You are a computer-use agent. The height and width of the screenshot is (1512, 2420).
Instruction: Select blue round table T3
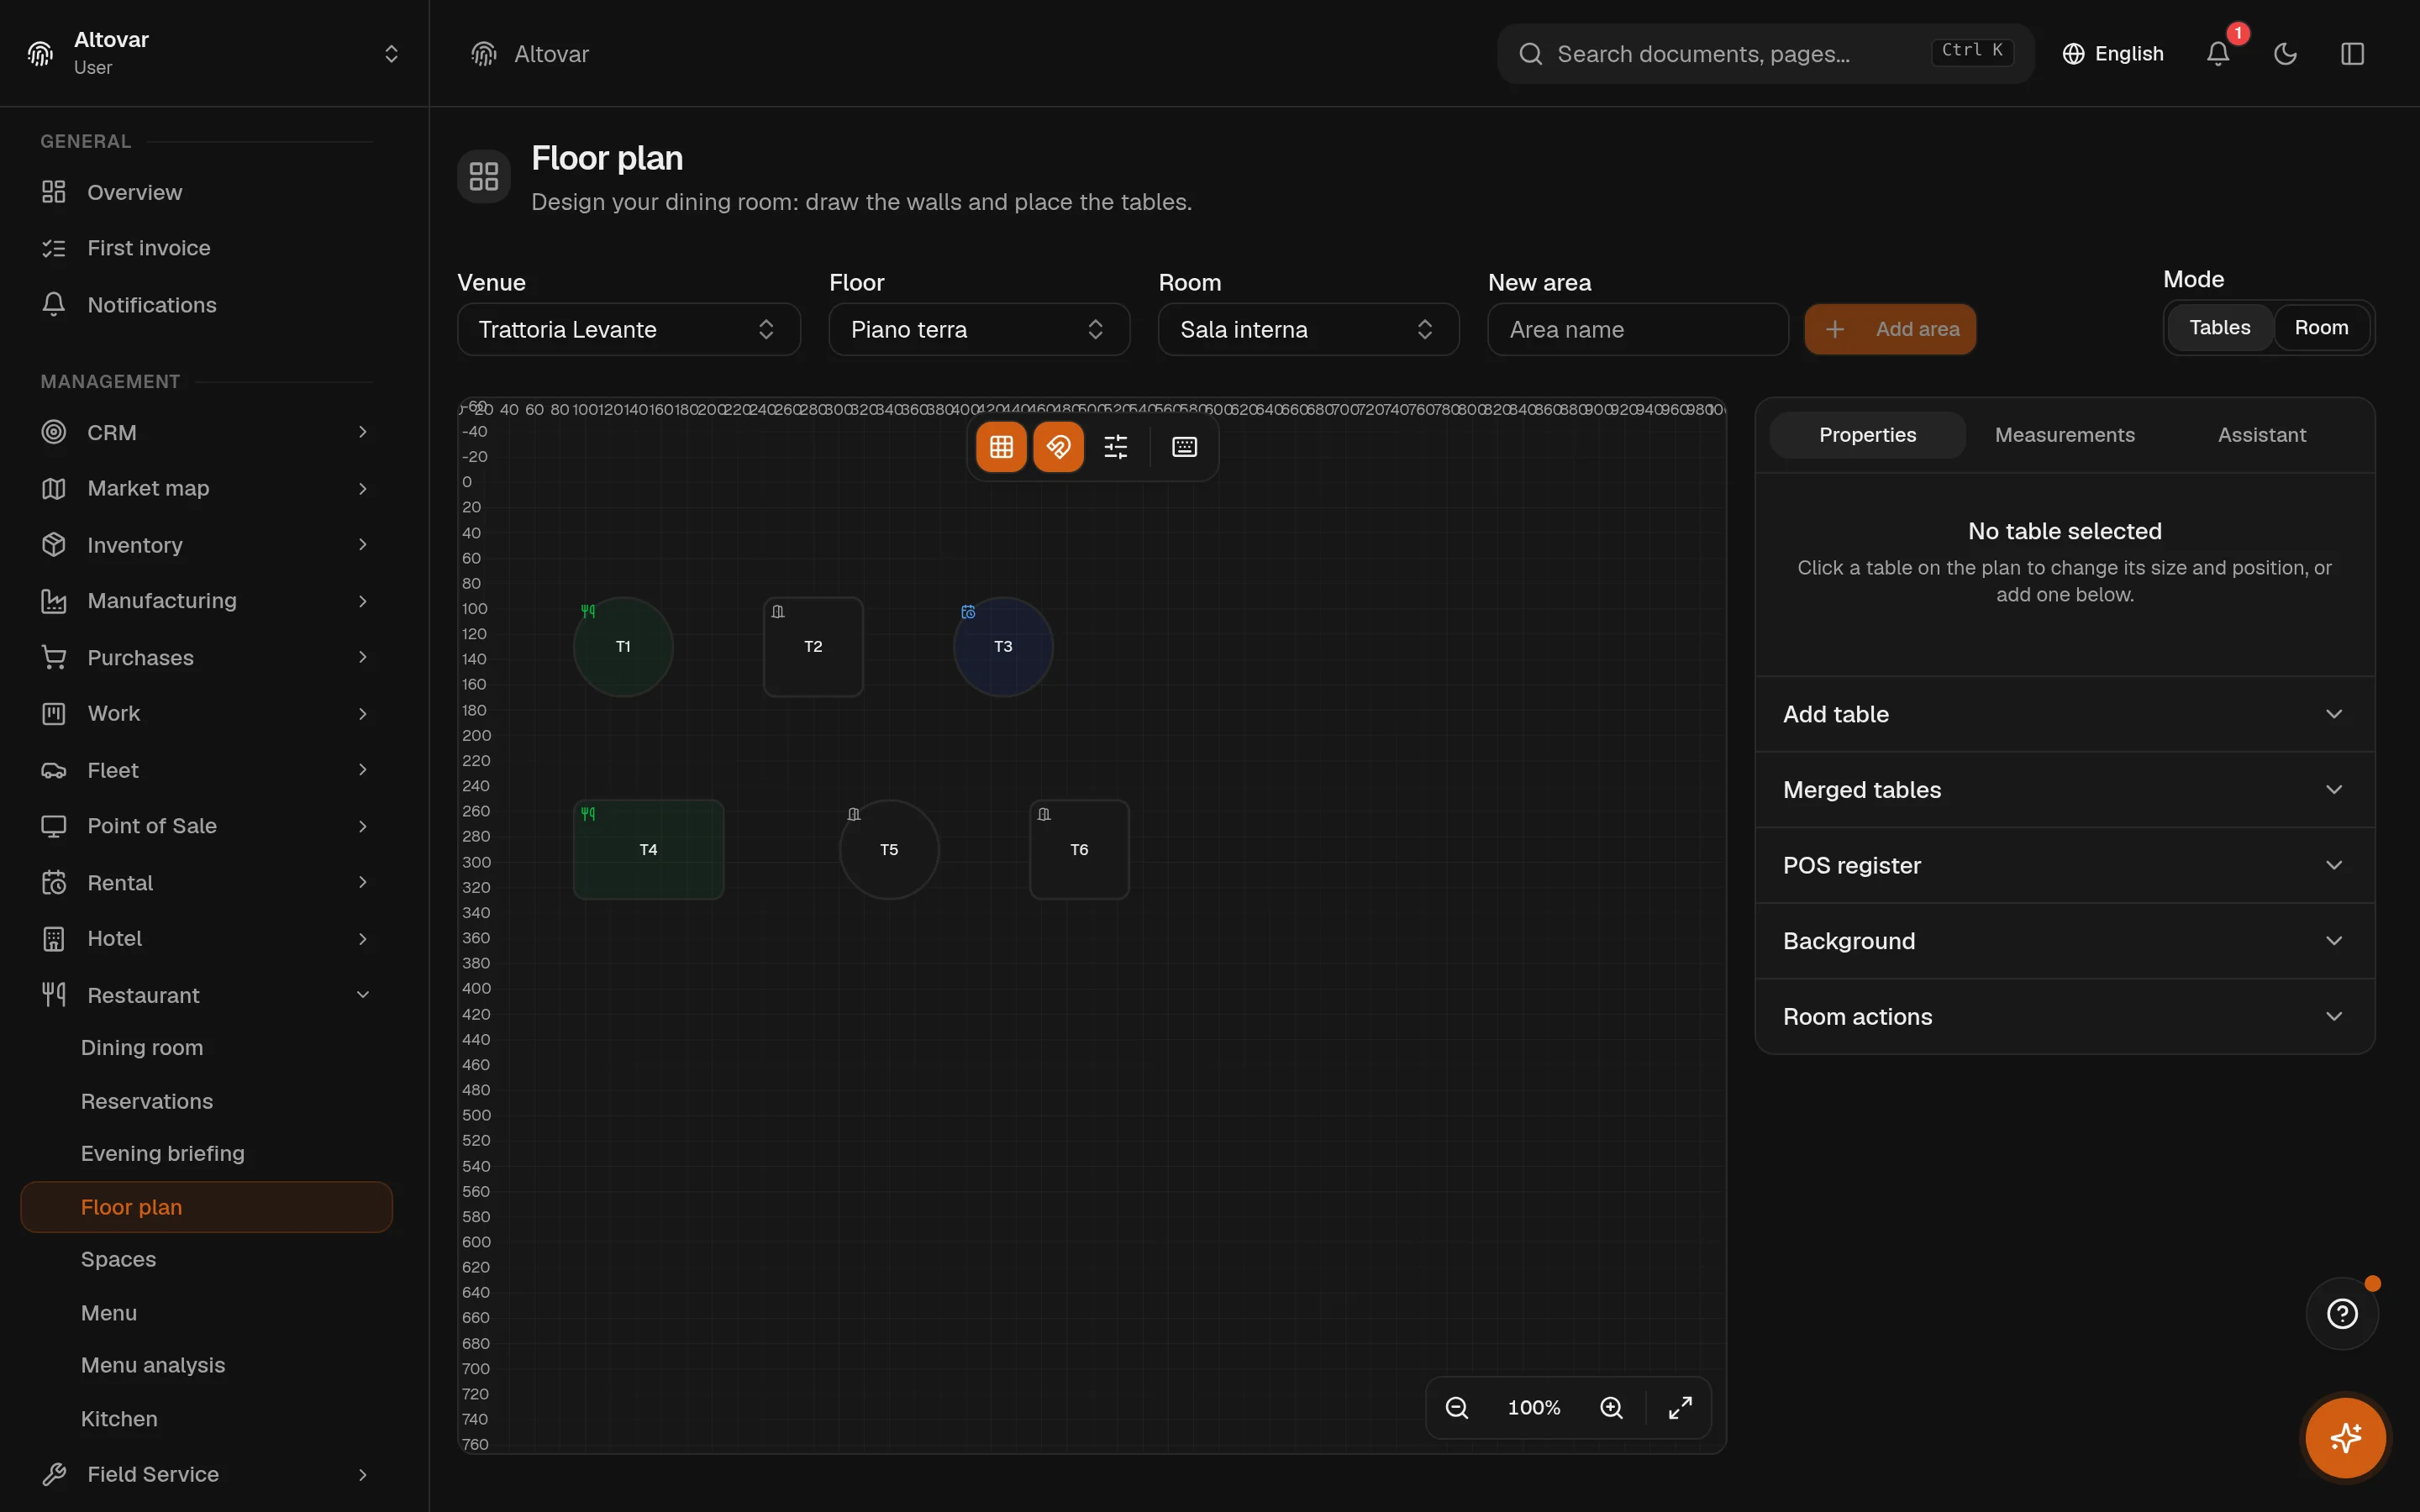tap(1003, 647)
